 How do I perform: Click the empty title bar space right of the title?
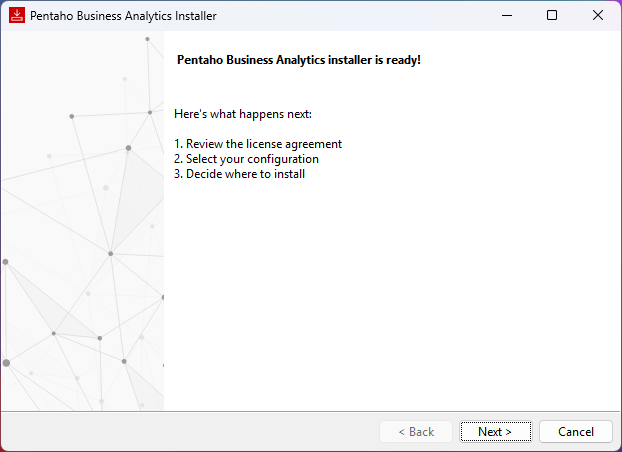tap(350, 16)
